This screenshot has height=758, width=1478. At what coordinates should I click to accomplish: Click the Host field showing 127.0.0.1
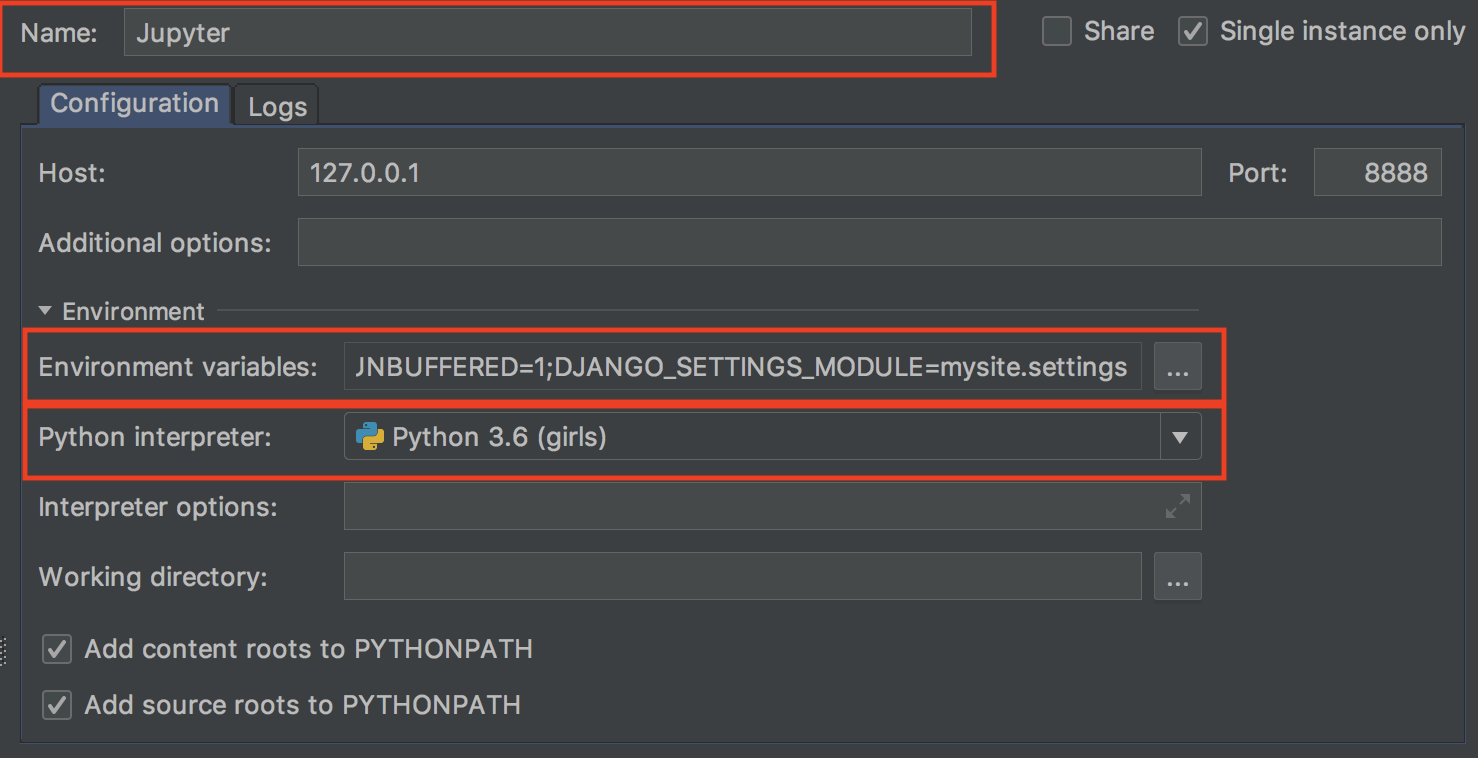(x=749, y=173)
